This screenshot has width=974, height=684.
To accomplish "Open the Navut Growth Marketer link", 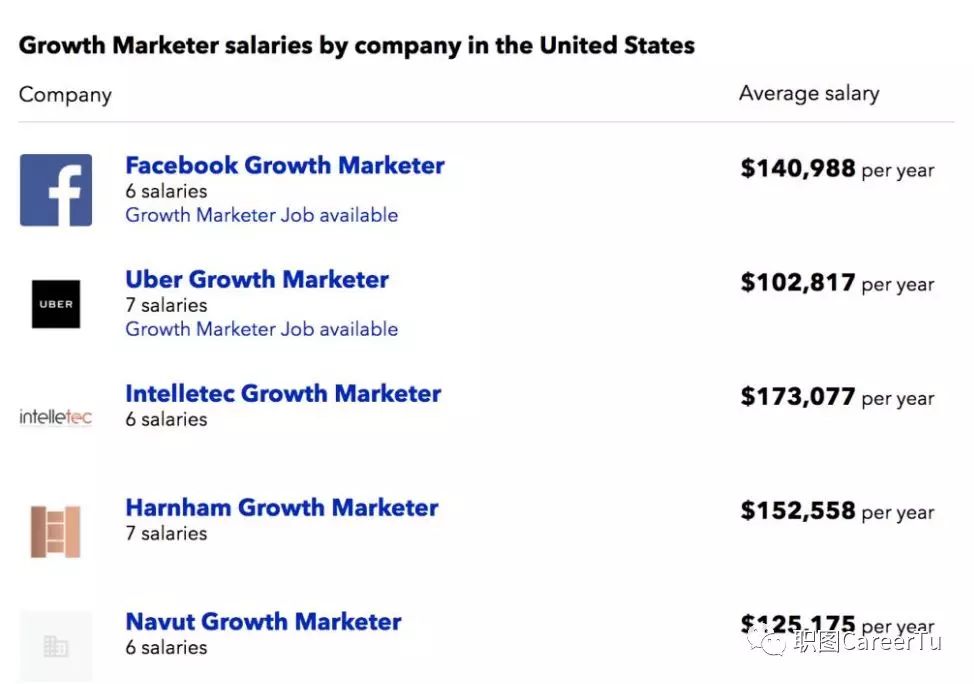I will pos(263,621).
